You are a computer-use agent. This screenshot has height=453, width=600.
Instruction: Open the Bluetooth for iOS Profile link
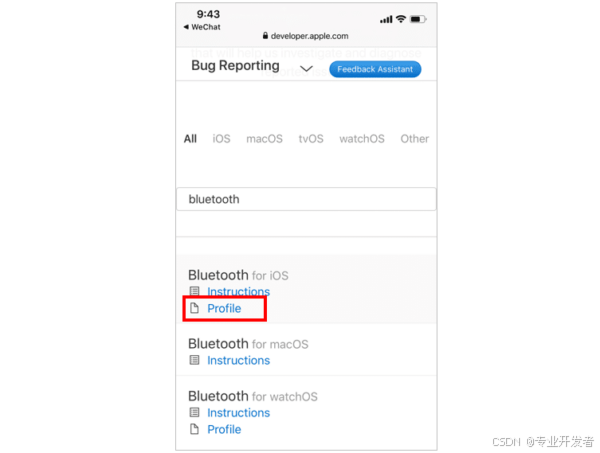point(224,308)
